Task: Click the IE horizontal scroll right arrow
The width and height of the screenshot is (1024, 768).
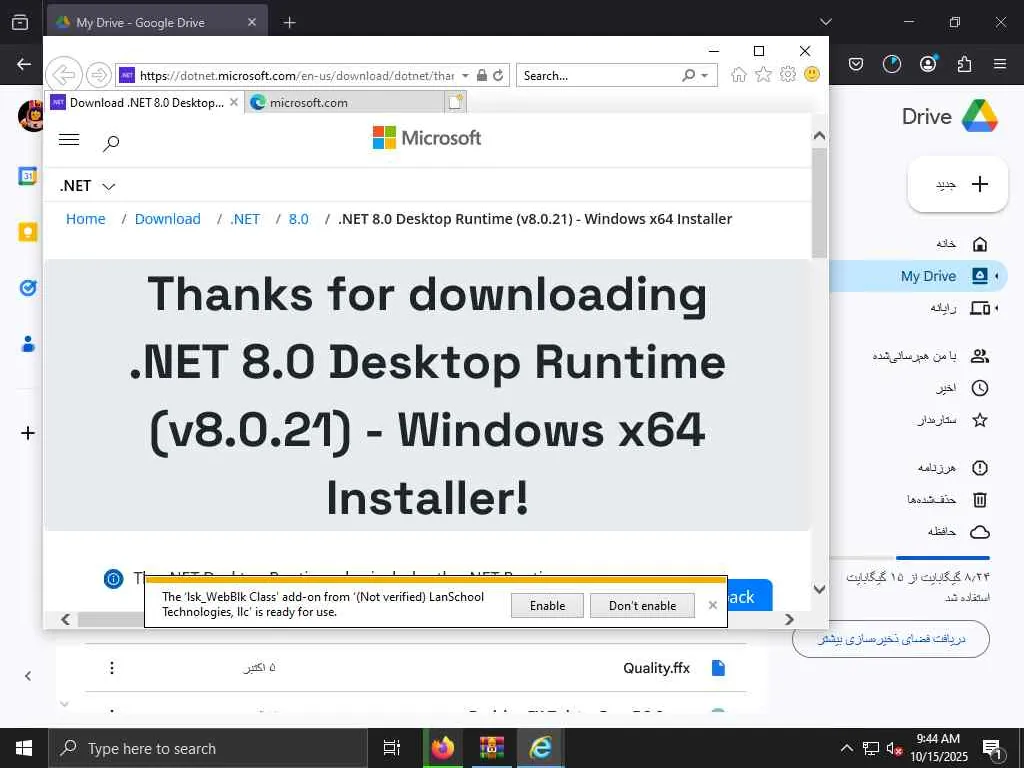Action: pos(789,619)
